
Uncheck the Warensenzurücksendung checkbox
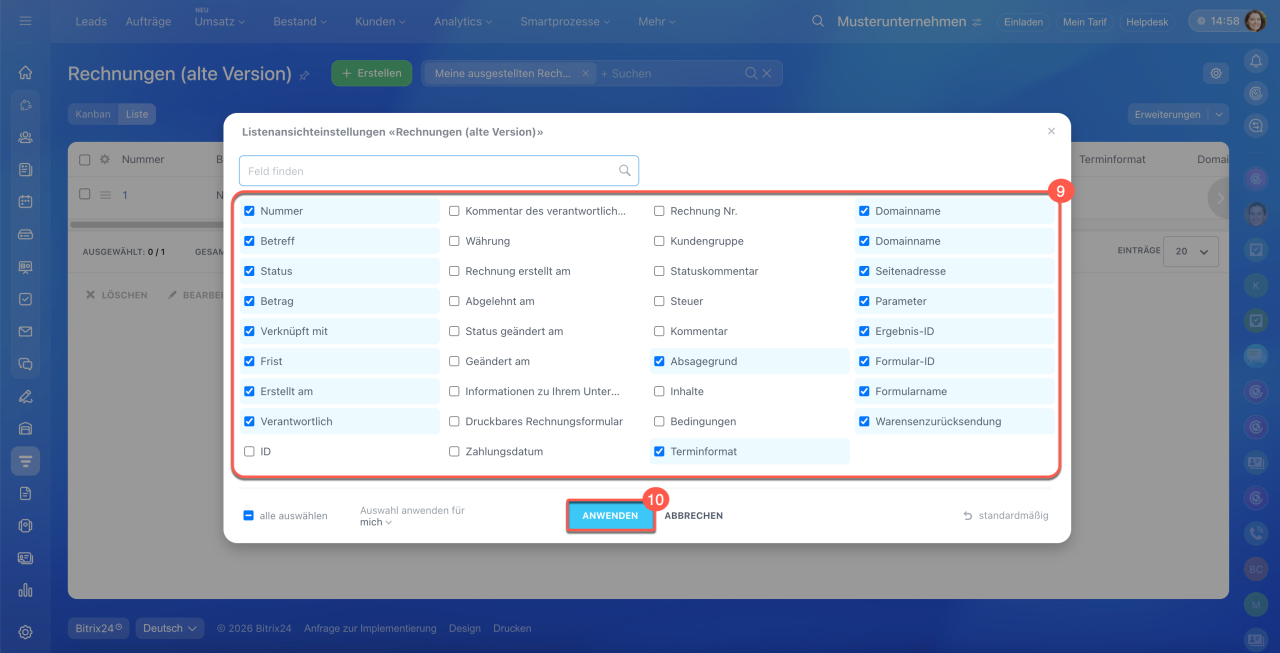(x=865, y=421)
